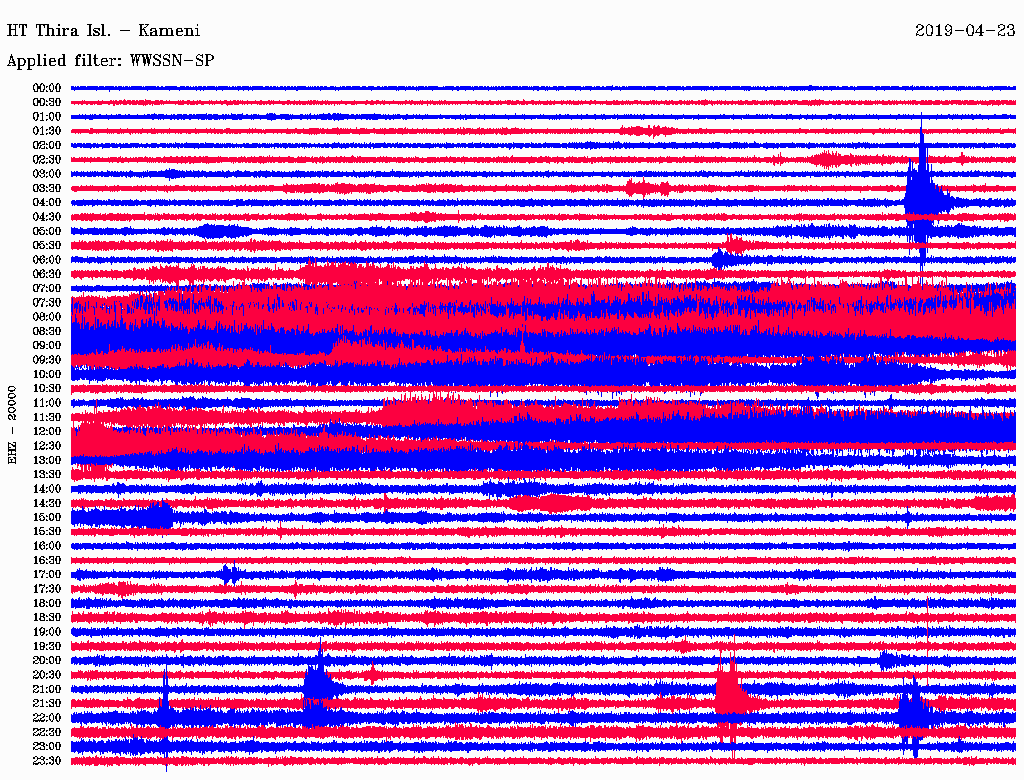Select the 20:00 time label
This screenshot has height=780, width=1024.
(47, 660)
